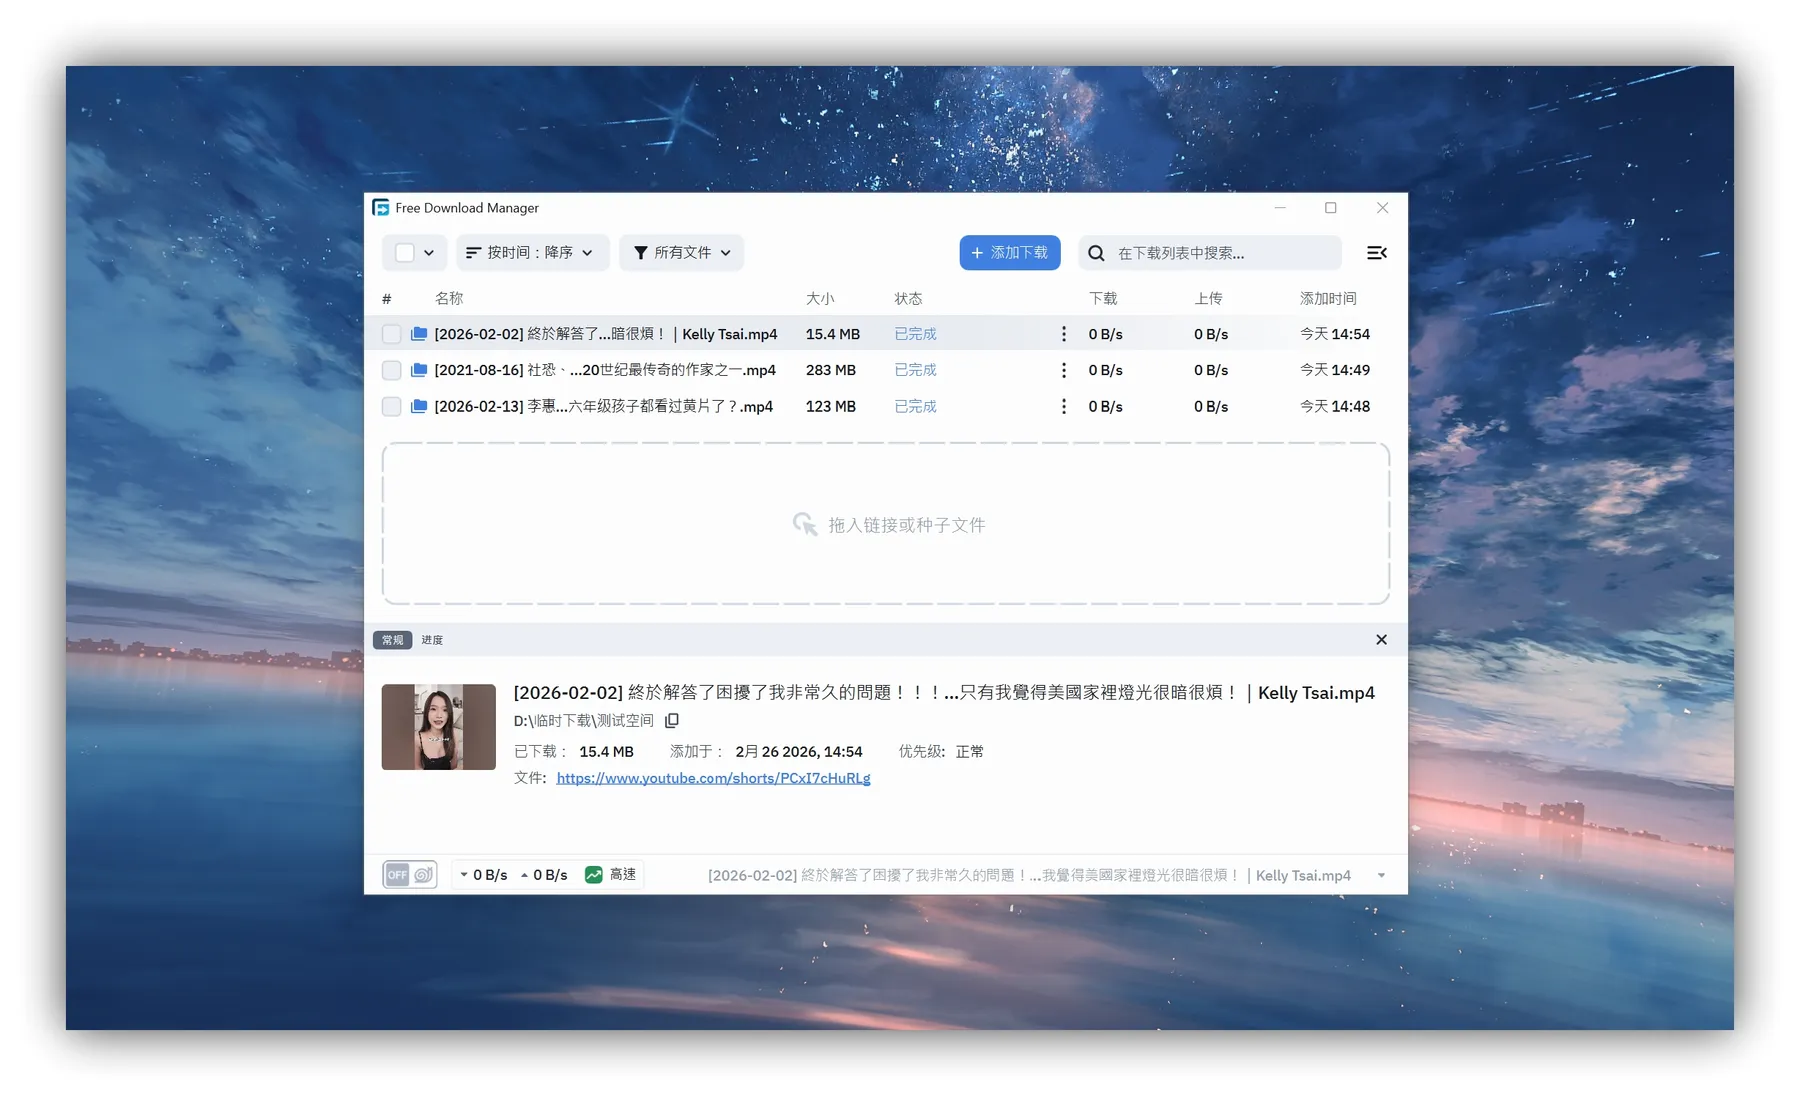The width and height of the screenshot is (1800, 1096).
Task: Open folder of the 2021-08-16 download
Action: tap(419, 370)
